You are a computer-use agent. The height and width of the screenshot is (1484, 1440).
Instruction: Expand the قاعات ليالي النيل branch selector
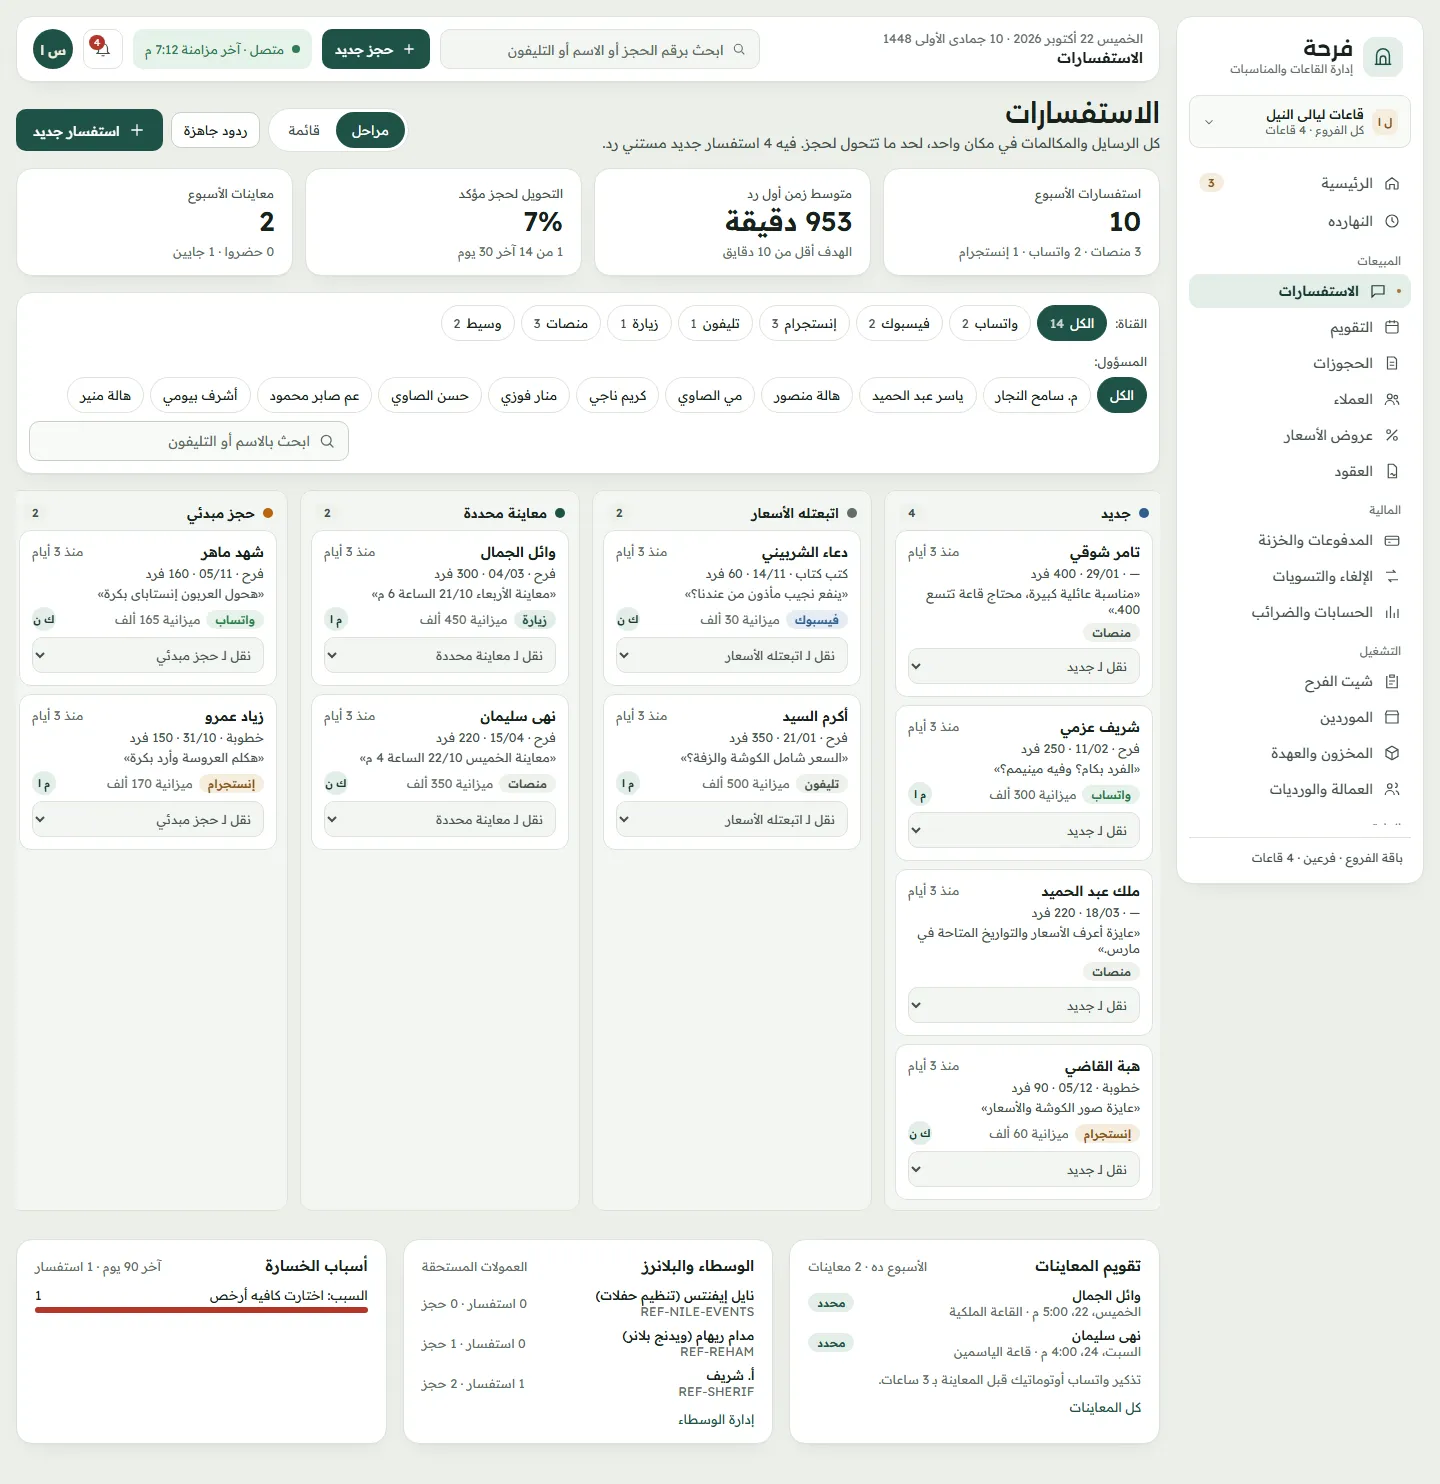click(x=1300, y=122)
